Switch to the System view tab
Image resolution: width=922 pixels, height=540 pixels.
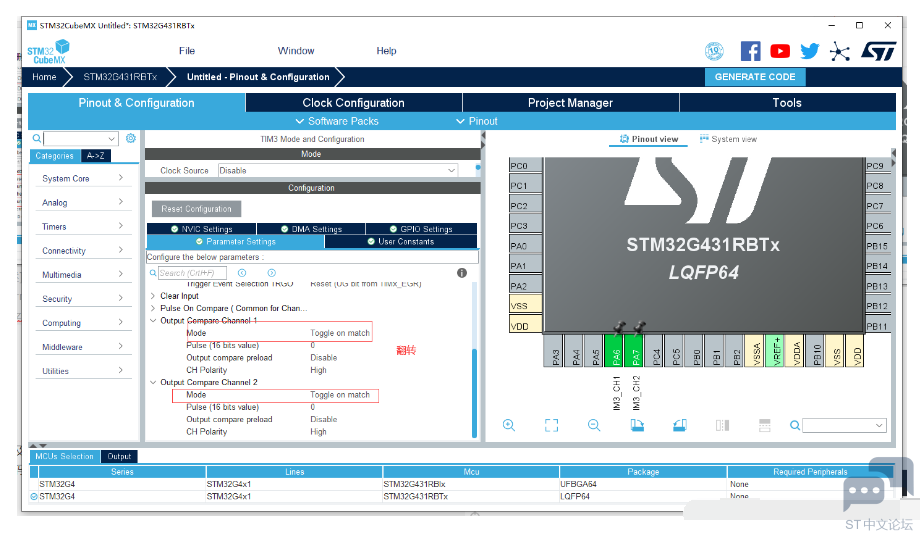[x=728, y=139]
